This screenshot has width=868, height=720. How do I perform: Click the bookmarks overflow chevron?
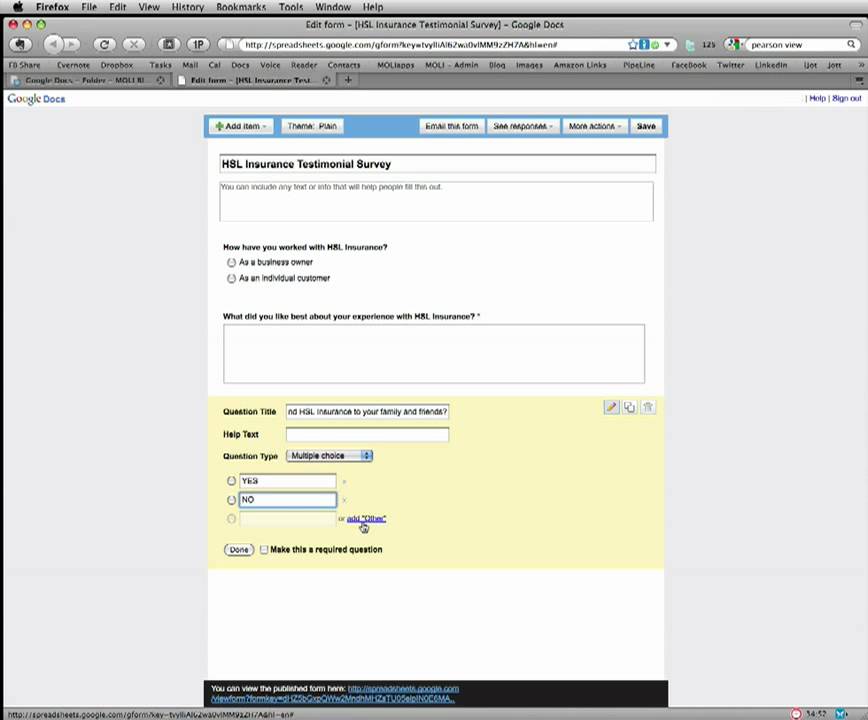coord(861,65)
